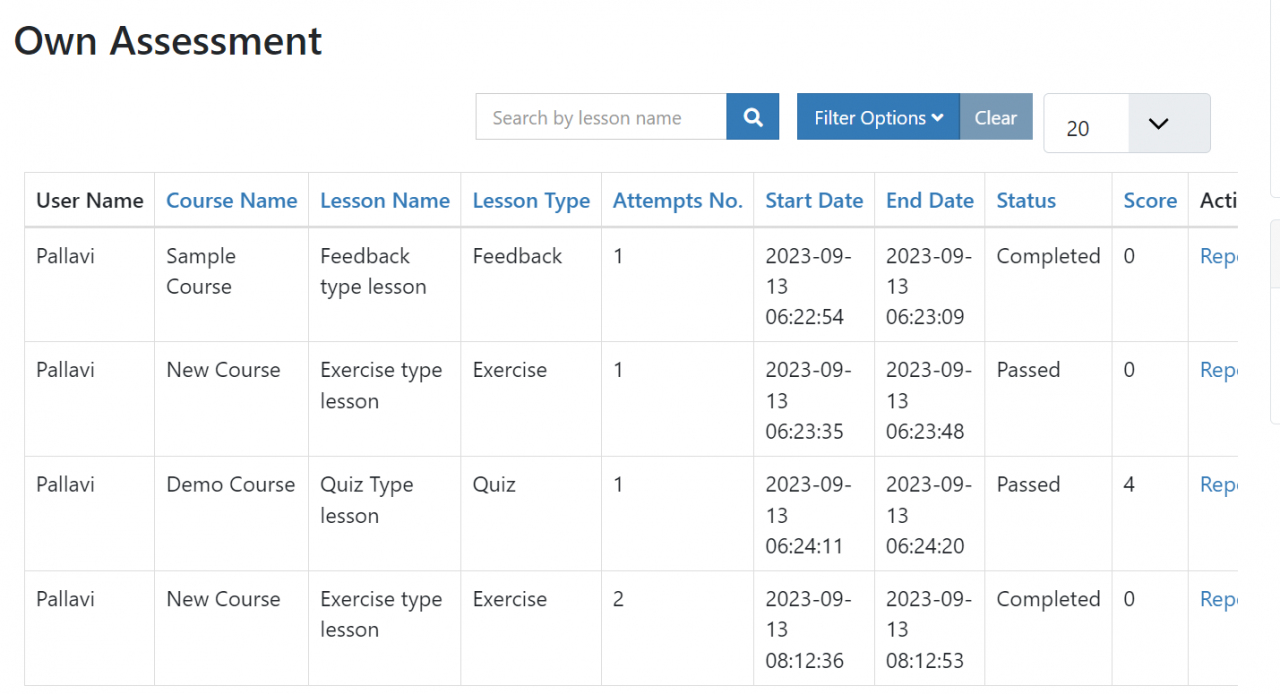
Task: Open Report for second Exercise lesson attempt
Action: 1219,599
